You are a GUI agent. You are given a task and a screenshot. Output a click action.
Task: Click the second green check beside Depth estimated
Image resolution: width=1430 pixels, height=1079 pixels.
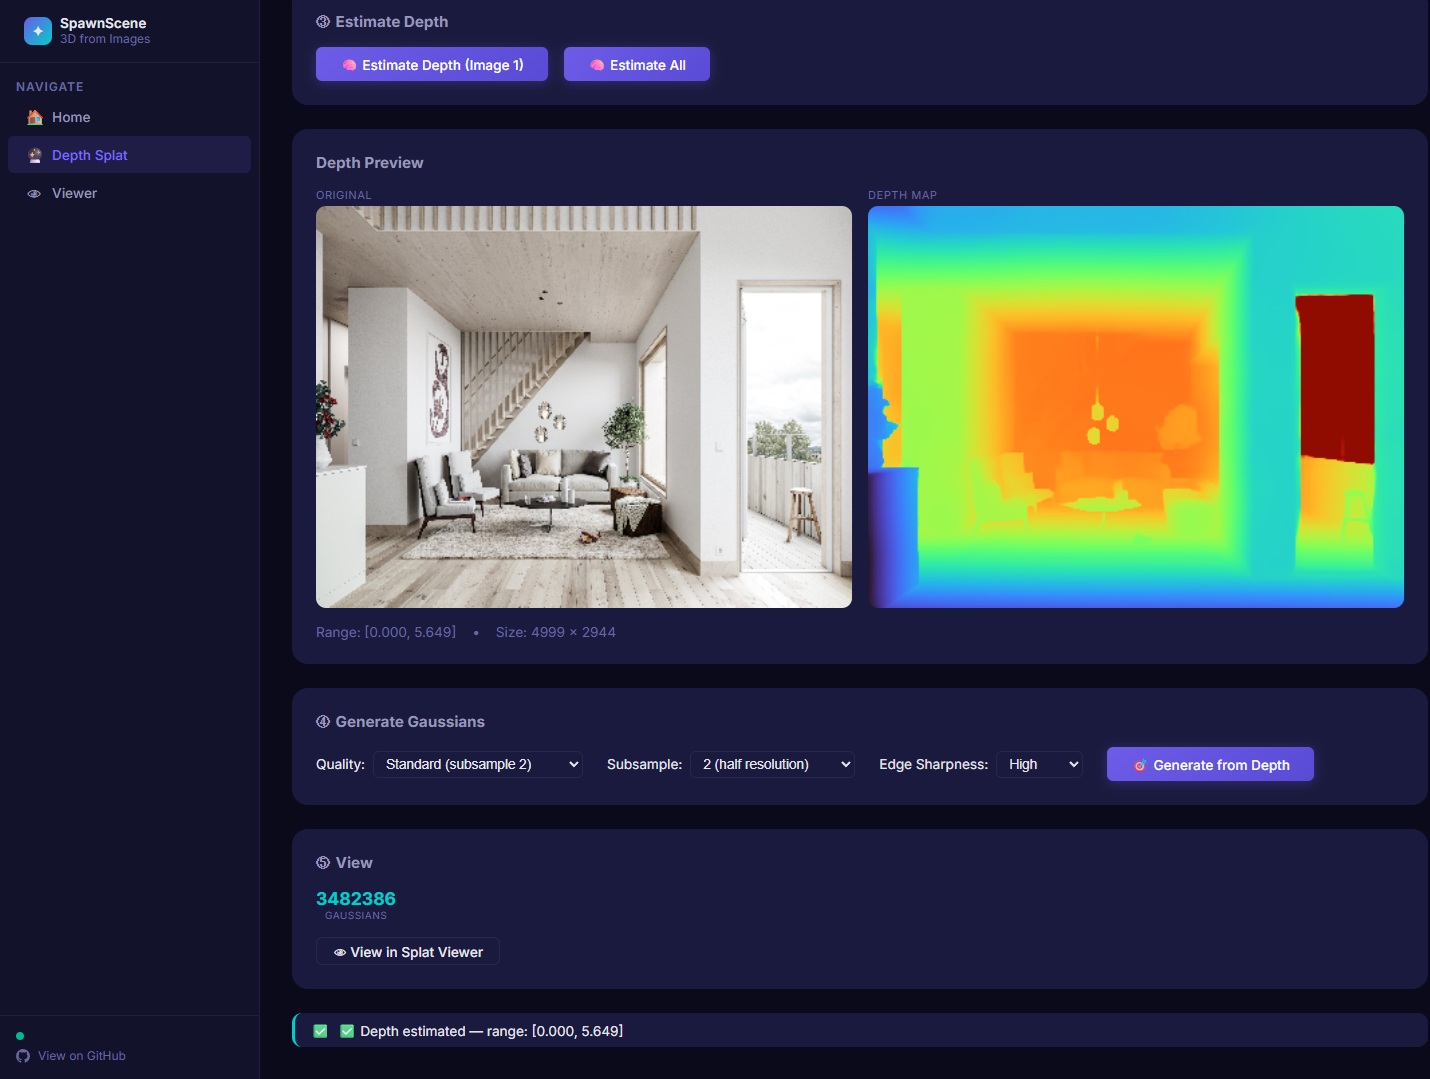[x=347, y=1031]
